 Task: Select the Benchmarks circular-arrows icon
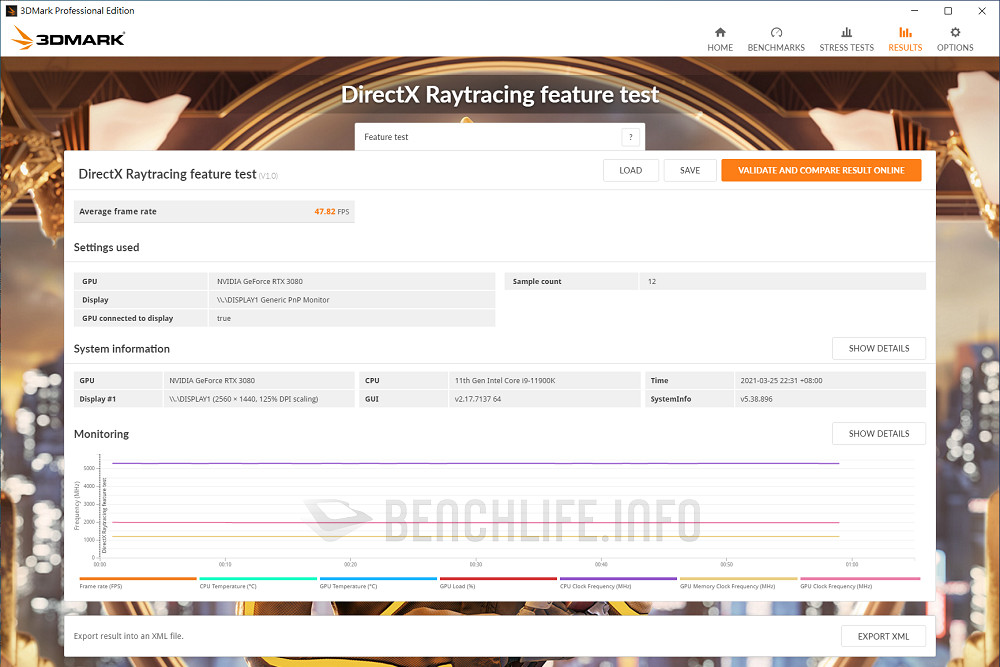coord(776,33)
